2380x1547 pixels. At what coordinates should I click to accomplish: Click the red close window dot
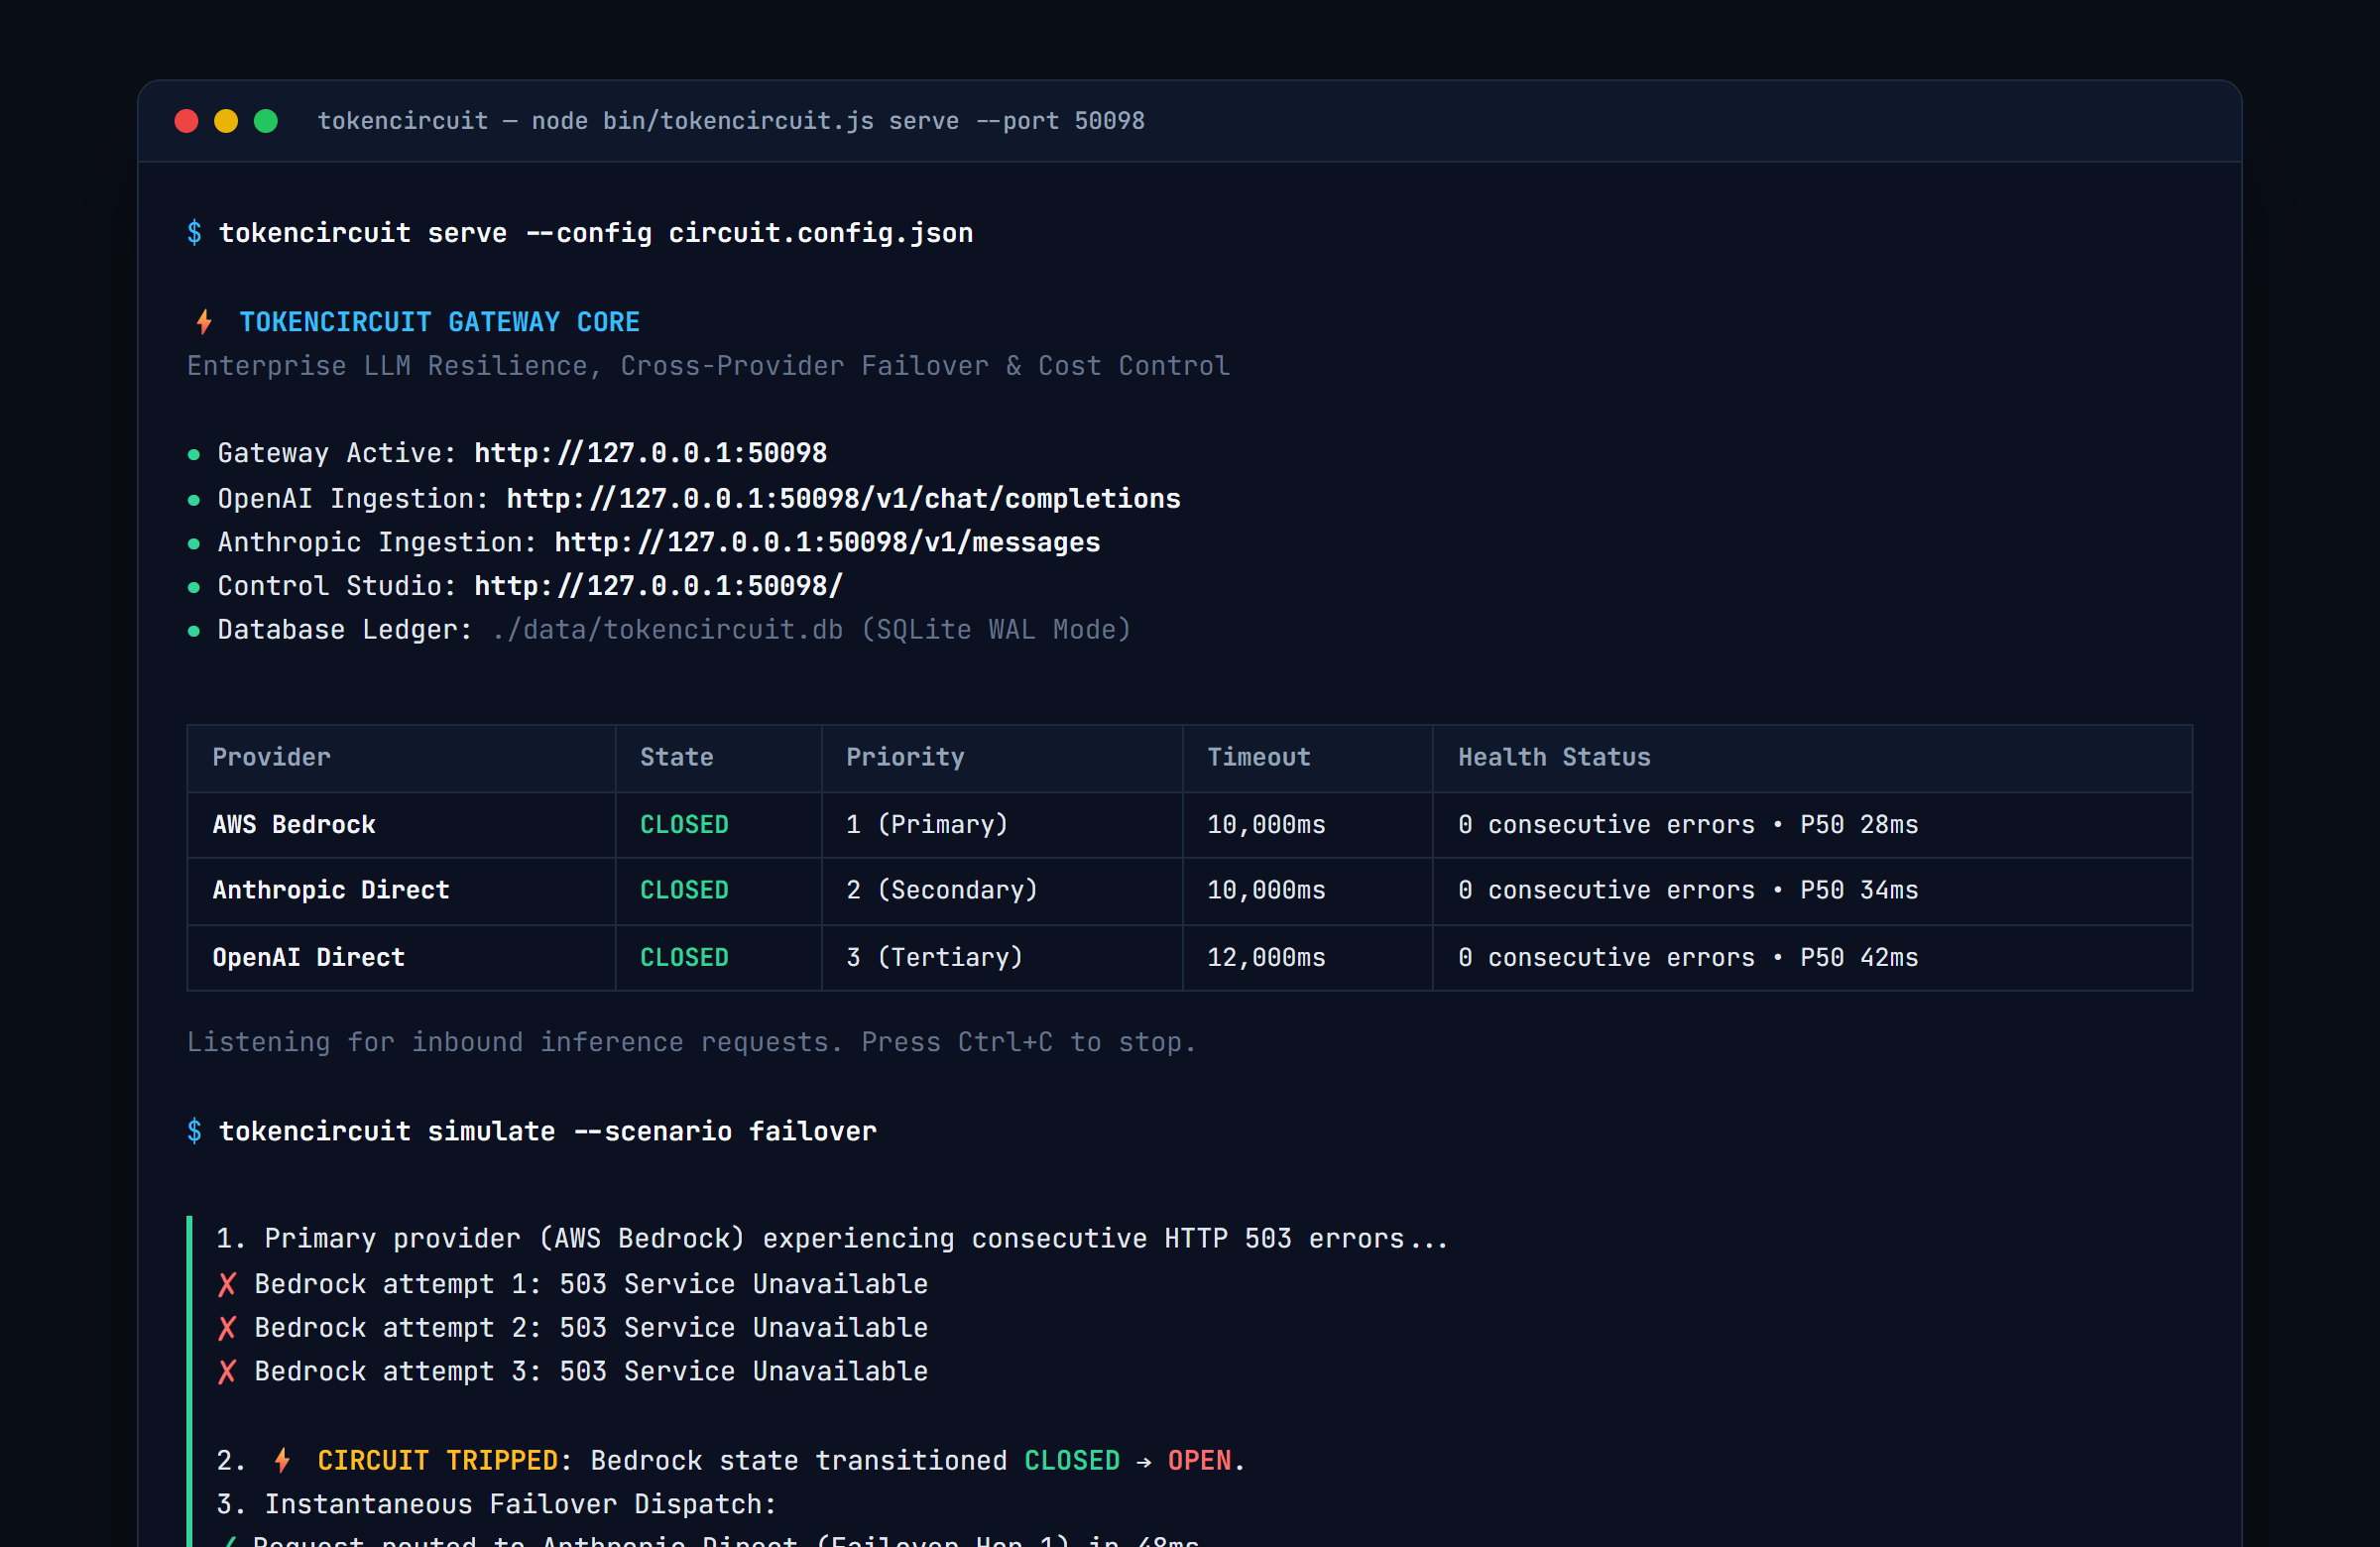pos(186,121)
